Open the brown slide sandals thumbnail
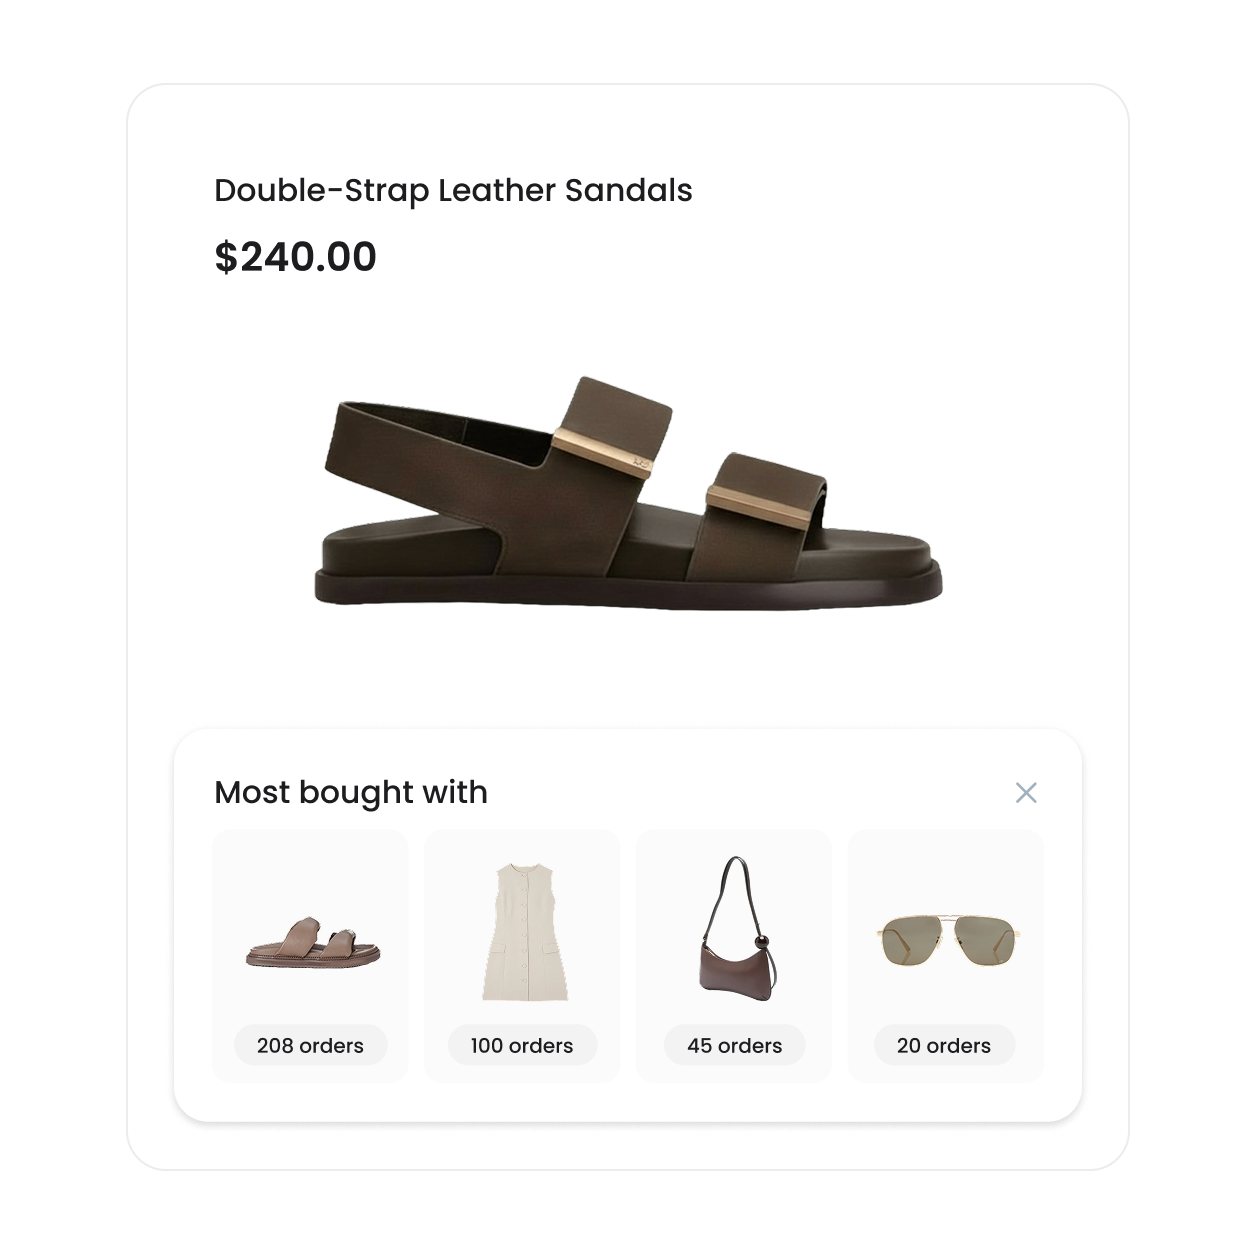 313,942
